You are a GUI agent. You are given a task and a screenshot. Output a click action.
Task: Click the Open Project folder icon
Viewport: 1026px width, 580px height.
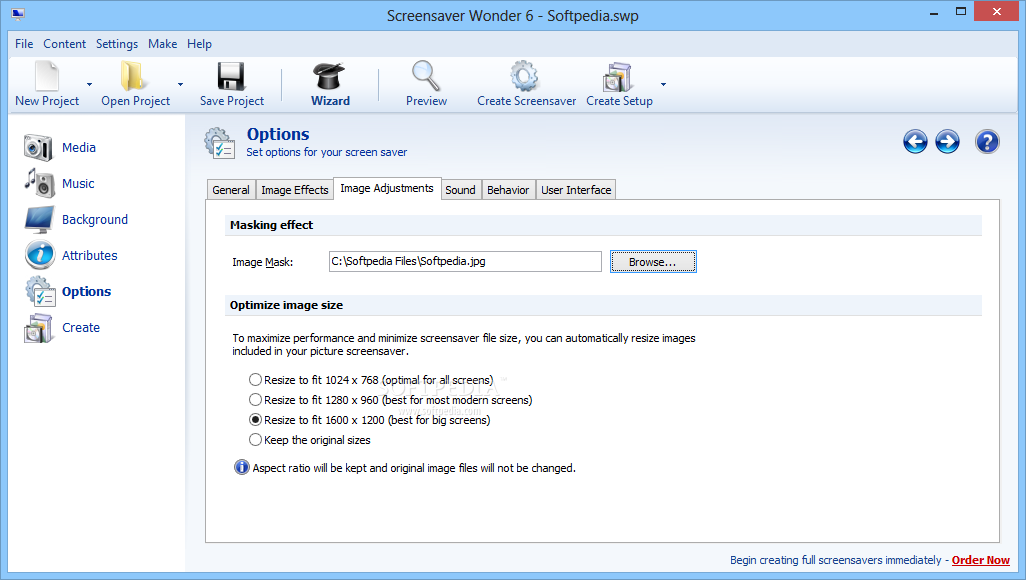click(x=133, y=76)
